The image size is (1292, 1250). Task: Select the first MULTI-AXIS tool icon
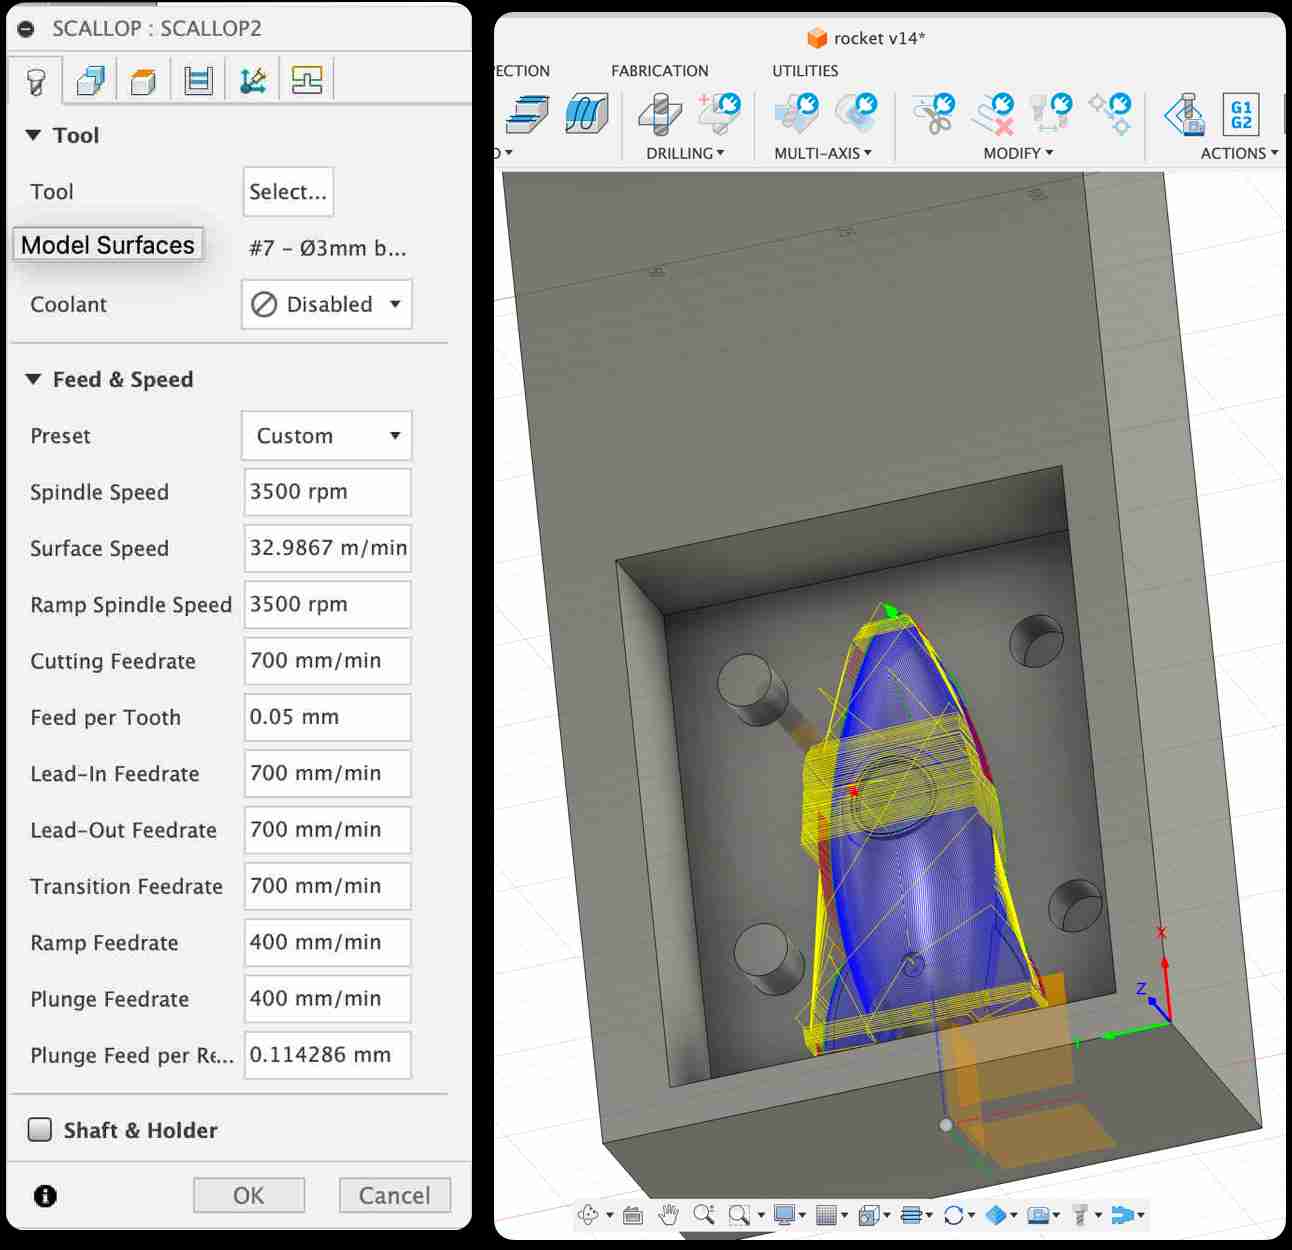click(796, 114)
